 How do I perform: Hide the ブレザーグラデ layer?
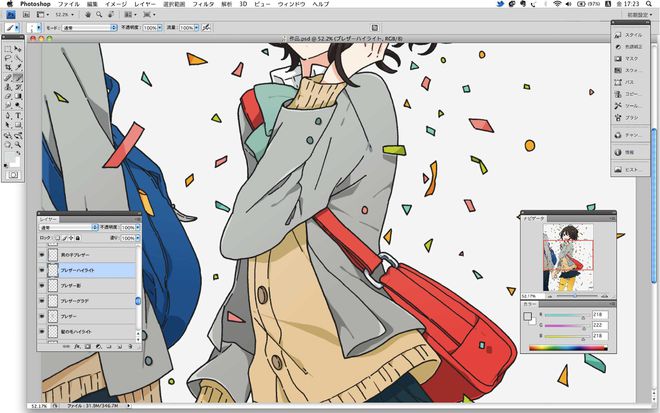pyautogui.click(x=42, y=301)
